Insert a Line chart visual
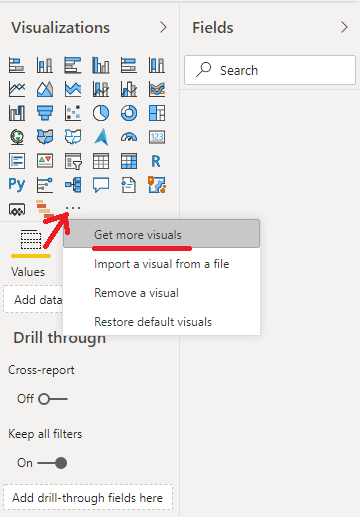 click(x=17, y=89)
